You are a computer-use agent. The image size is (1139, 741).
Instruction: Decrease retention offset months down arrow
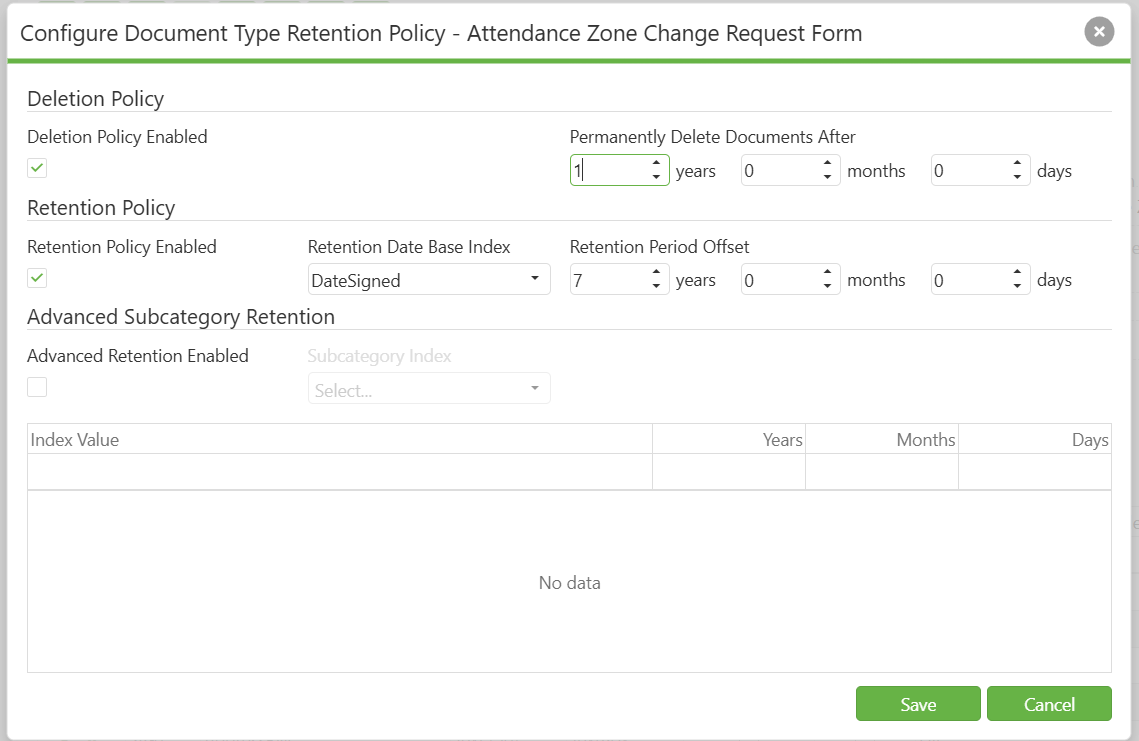click(x=827, y=286)
